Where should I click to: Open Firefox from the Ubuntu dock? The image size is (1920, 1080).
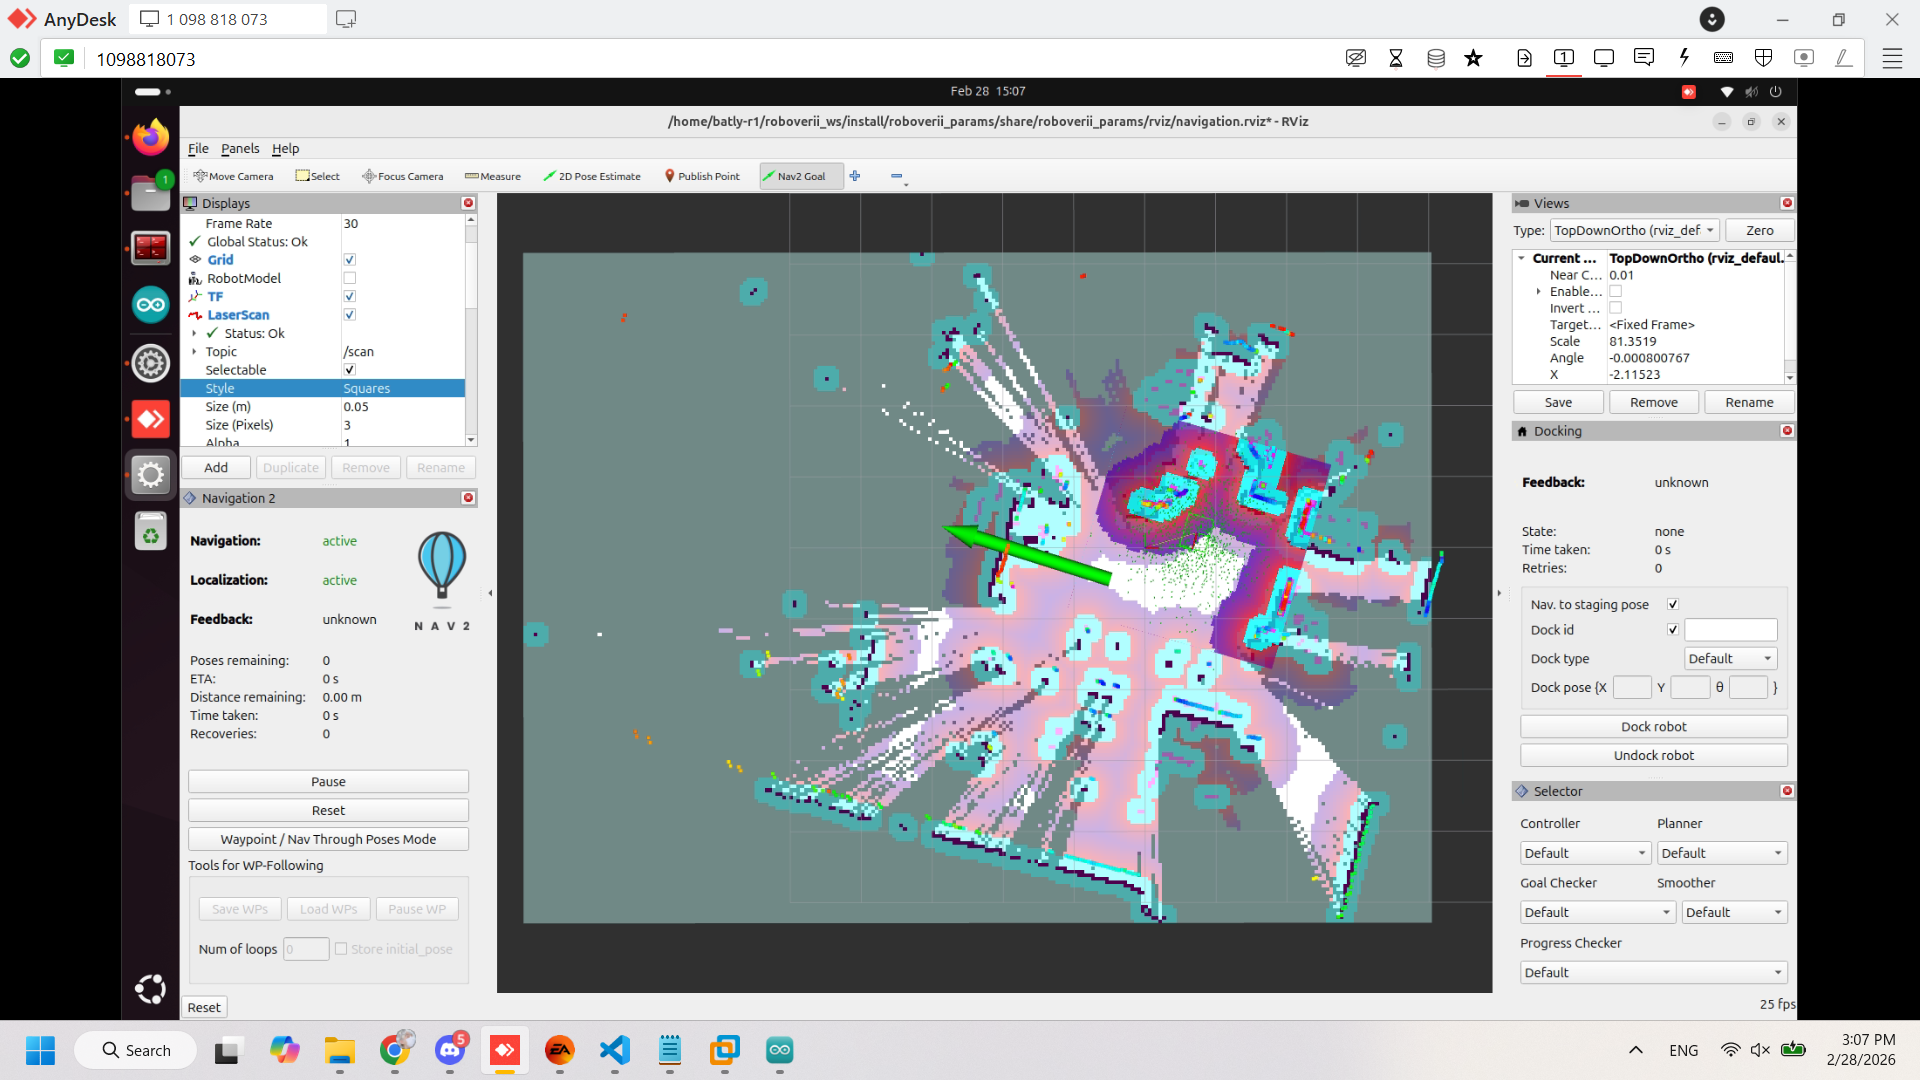click(x=151, y=137)
